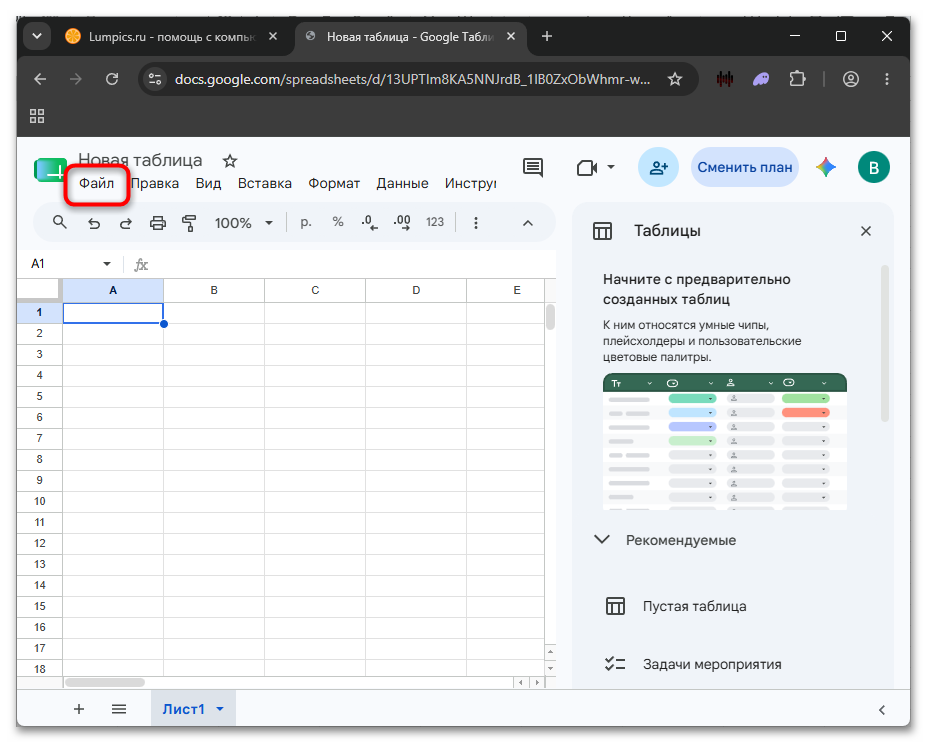Open the Лист1 tab dropdown arrow

click(220, 709)
